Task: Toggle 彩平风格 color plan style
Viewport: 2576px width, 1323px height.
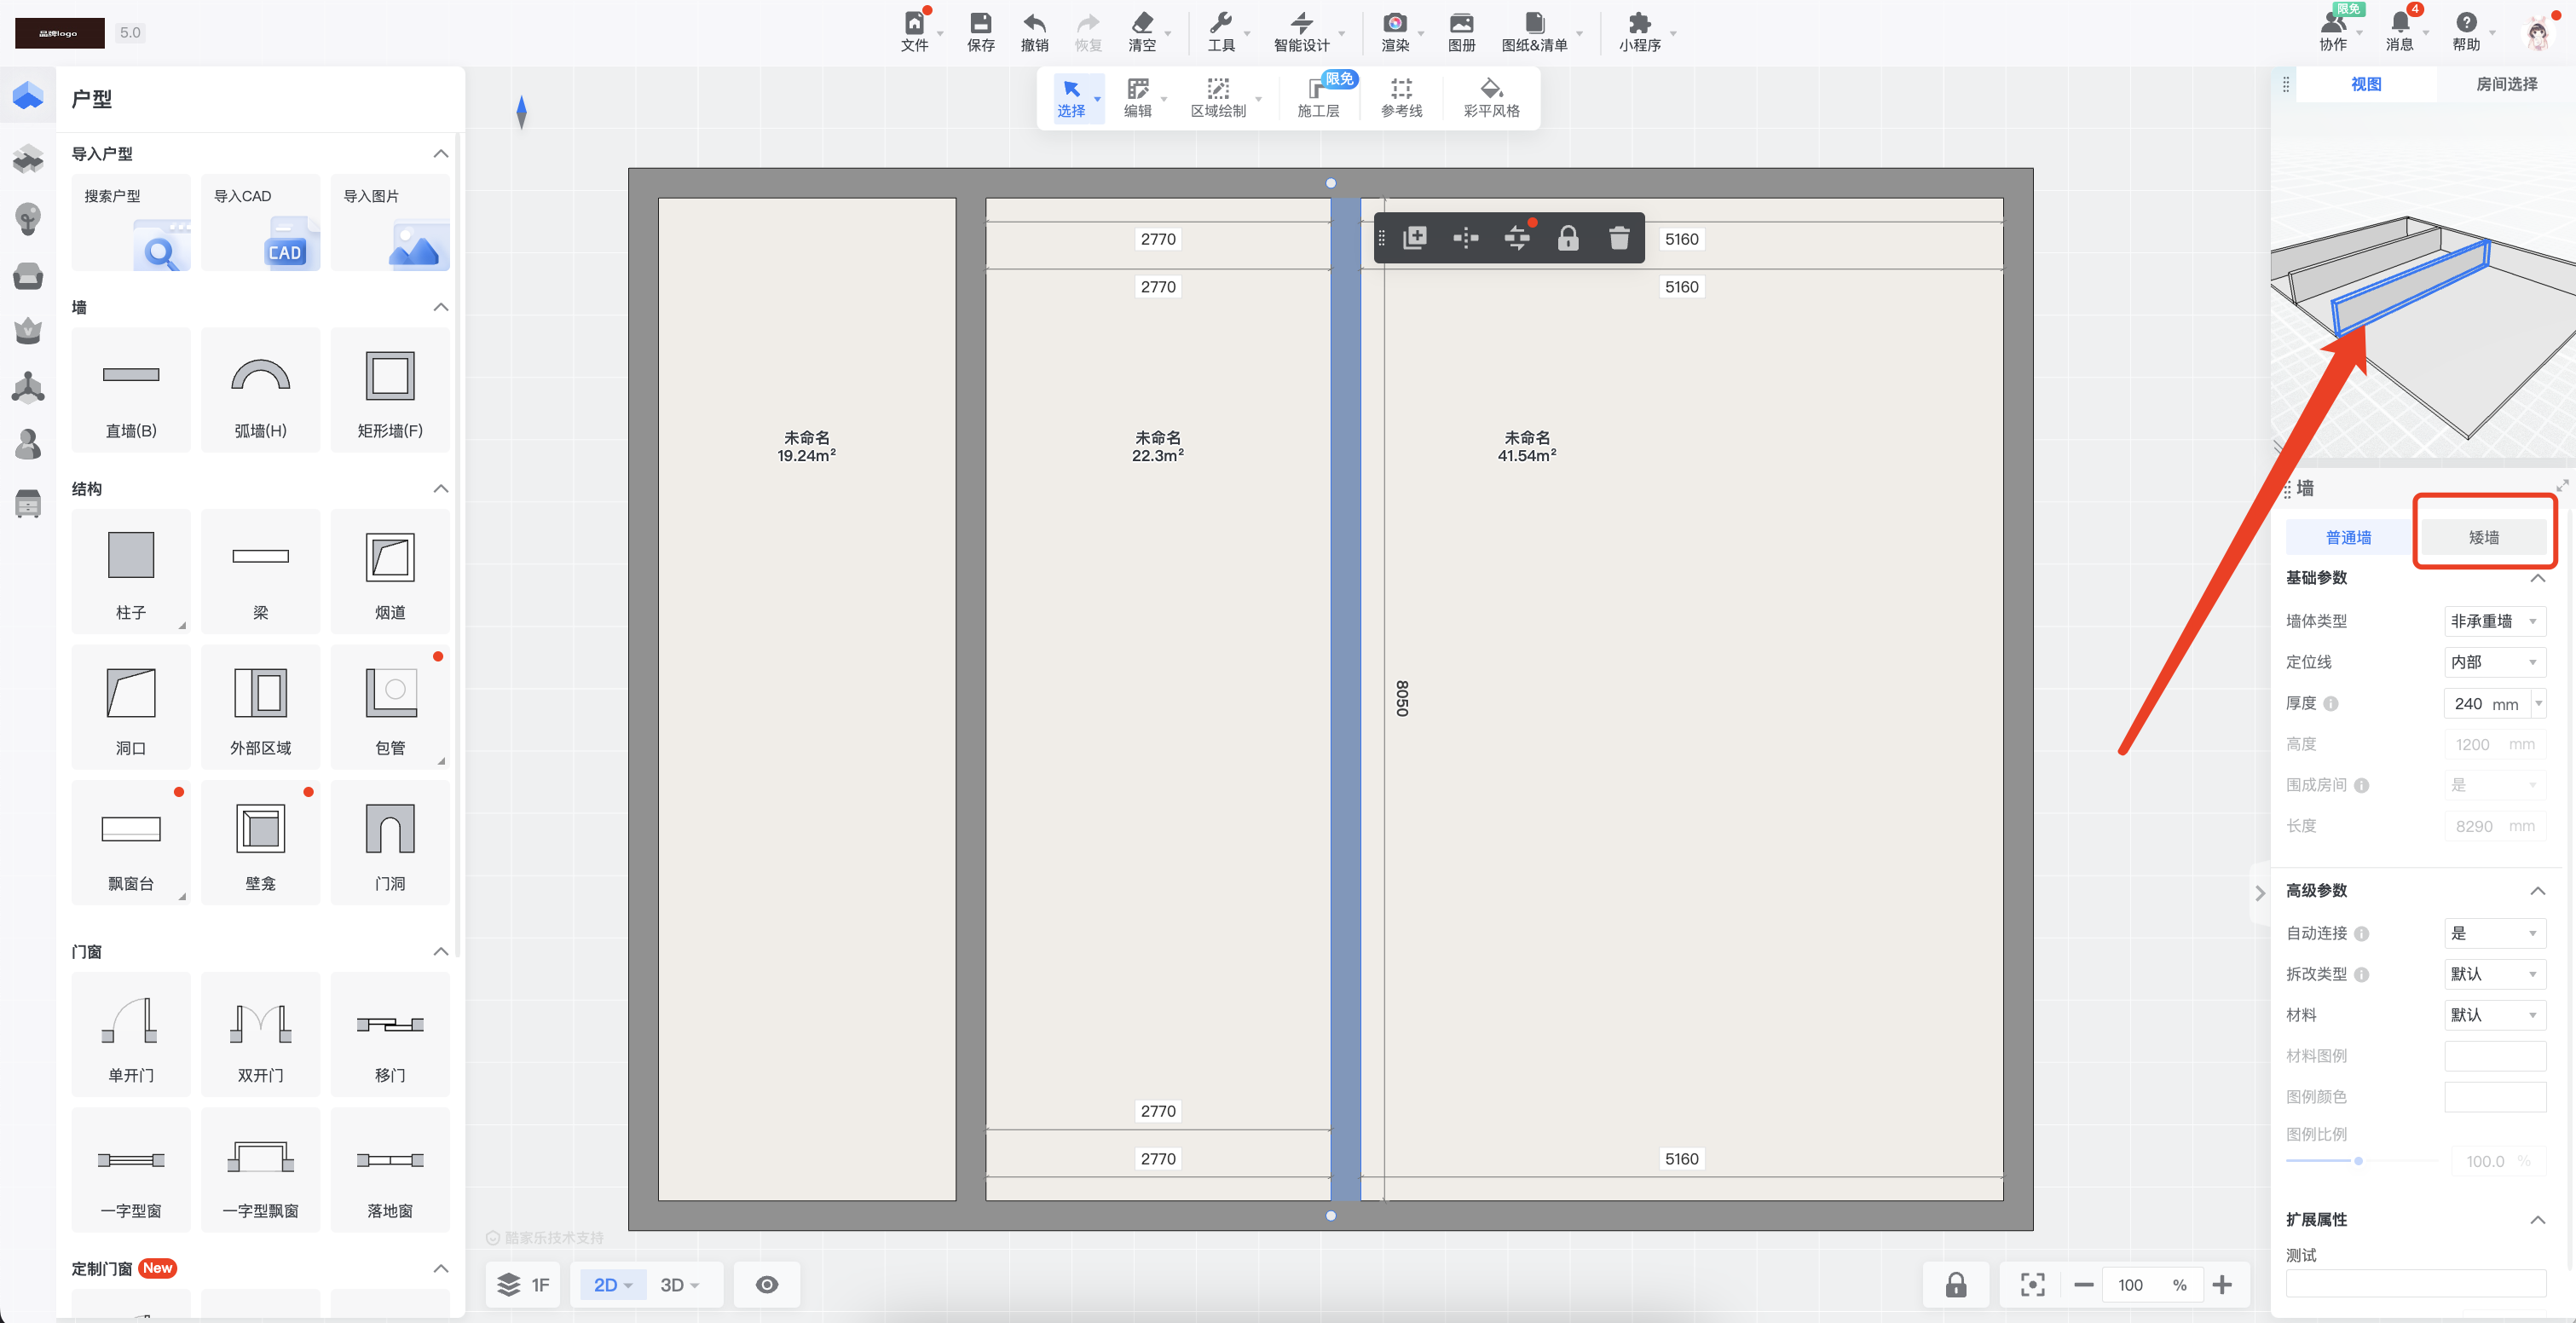Action: [x=1491, y=98]
